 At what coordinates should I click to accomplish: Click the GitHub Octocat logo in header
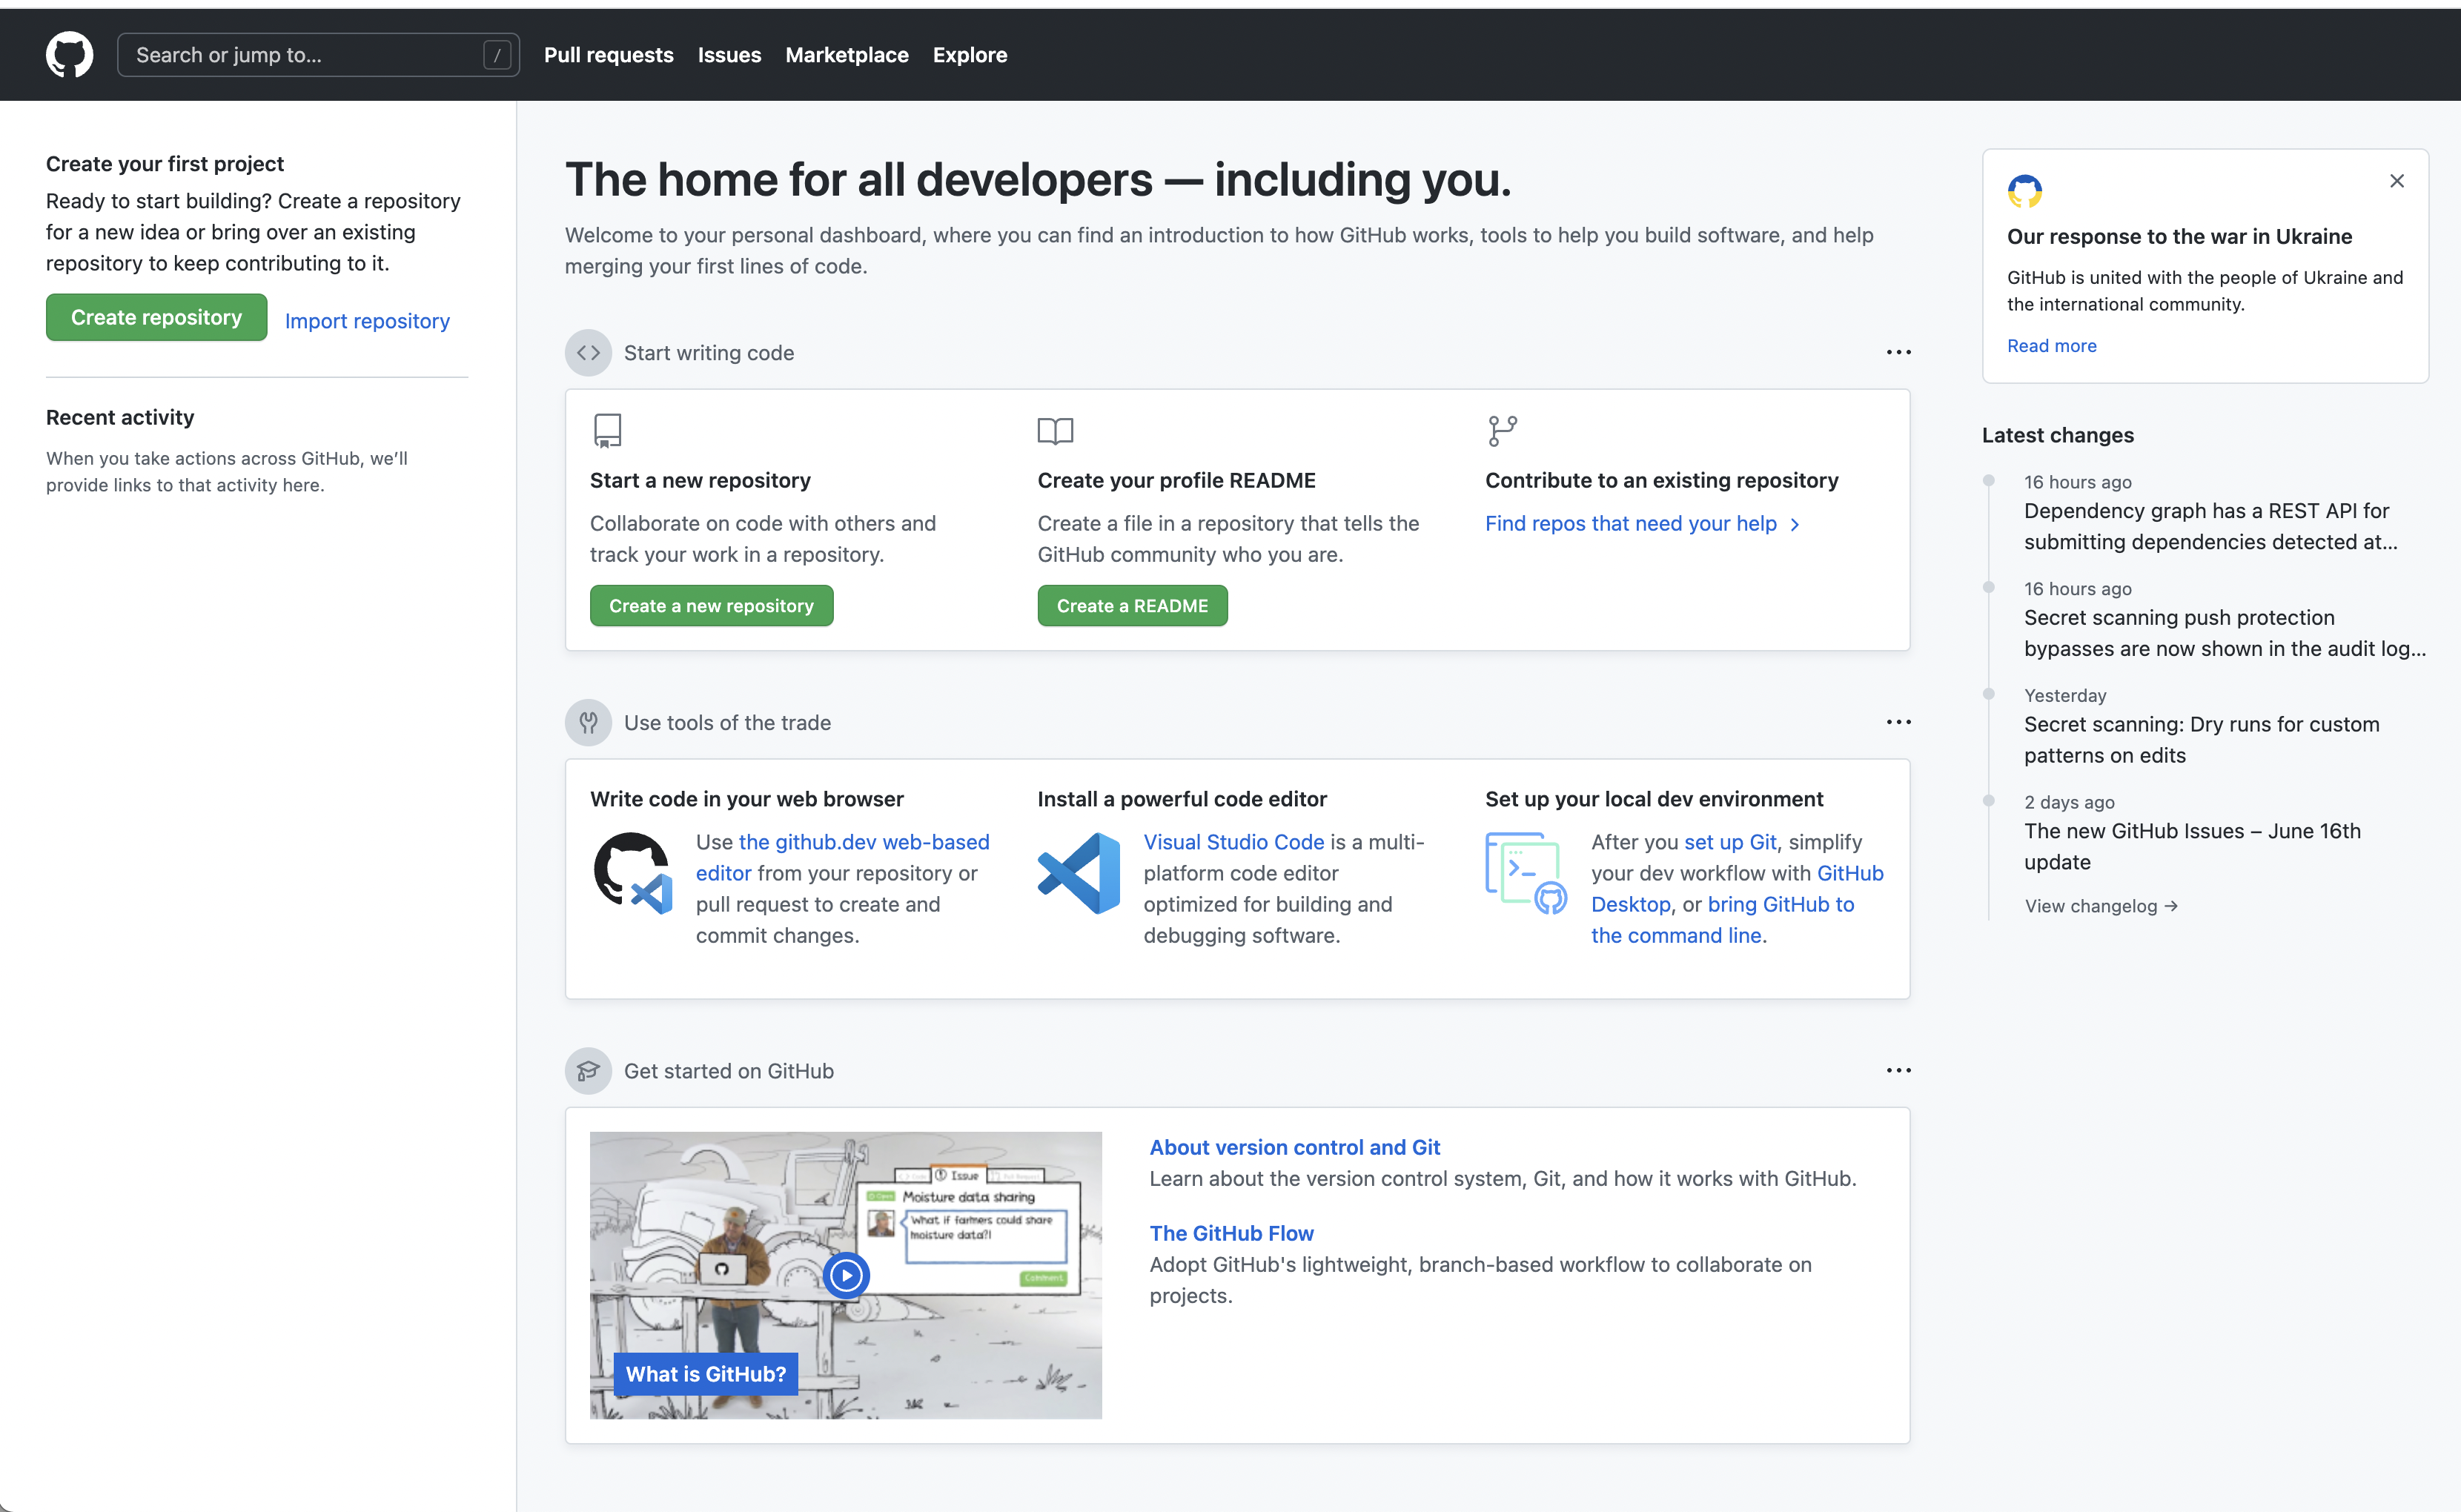69,55
